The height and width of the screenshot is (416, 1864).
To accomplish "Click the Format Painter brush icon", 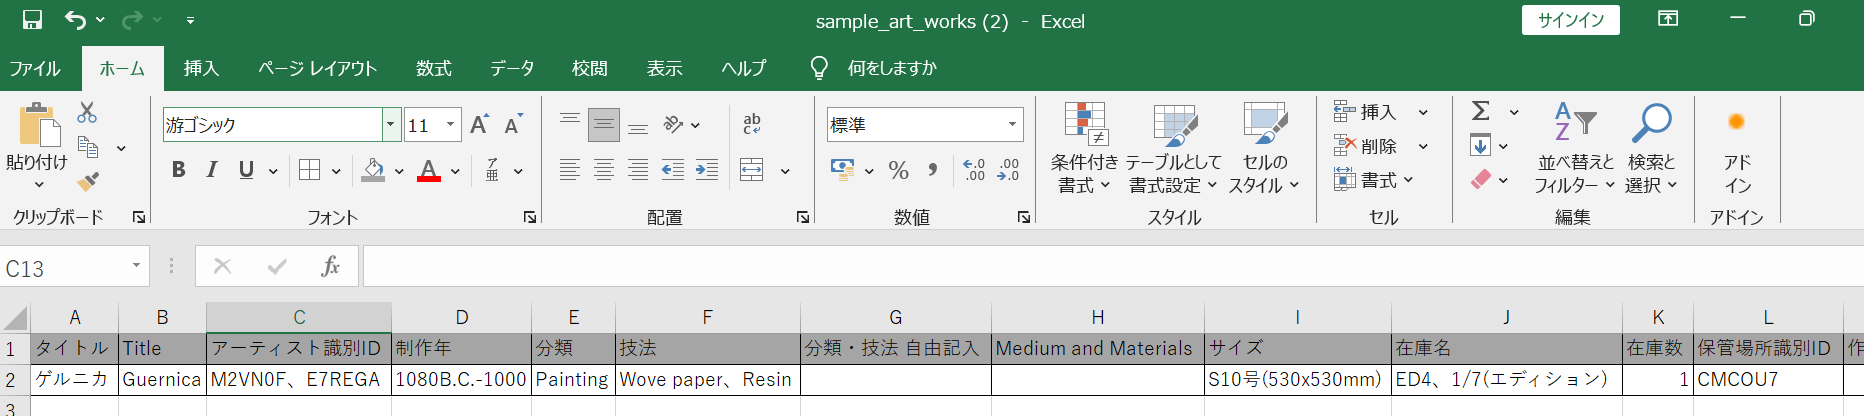I will pyautogui.click(x=88, y=182).
